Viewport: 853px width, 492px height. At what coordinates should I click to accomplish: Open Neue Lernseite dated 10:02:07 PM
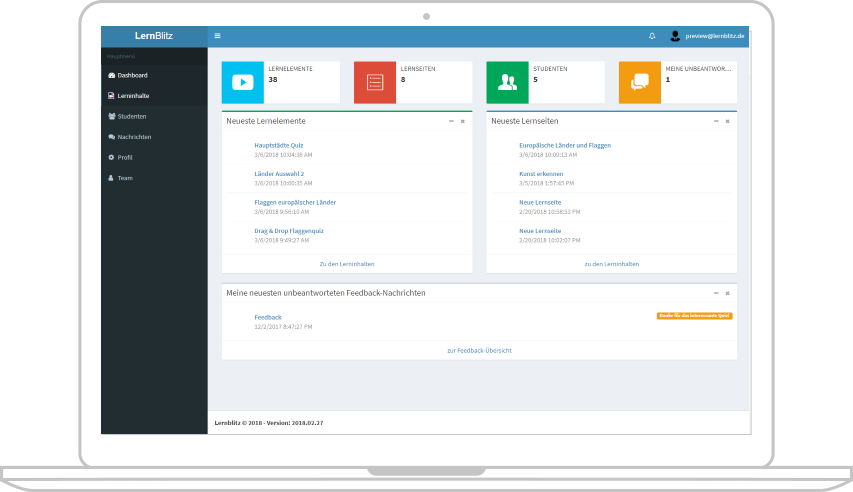[x=540, y=231]
